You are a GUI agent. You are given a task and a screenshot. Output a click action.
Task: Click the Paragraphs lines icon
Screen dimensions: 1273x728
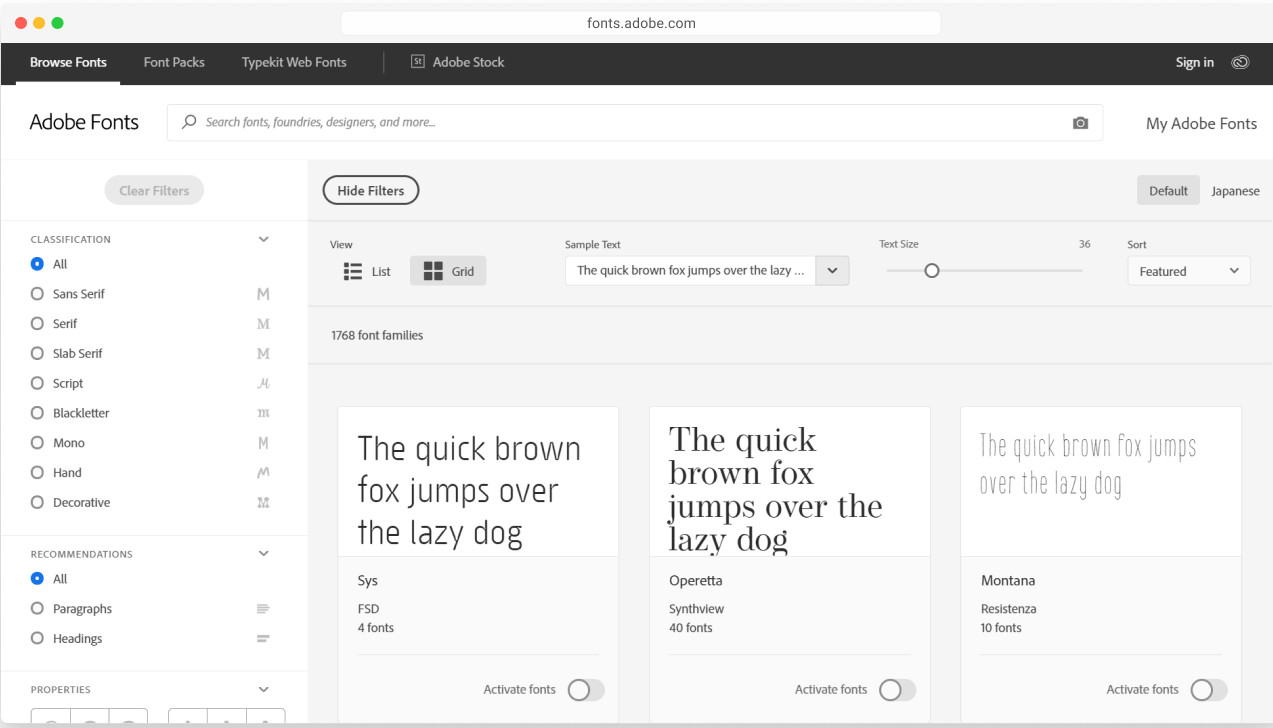263,609
